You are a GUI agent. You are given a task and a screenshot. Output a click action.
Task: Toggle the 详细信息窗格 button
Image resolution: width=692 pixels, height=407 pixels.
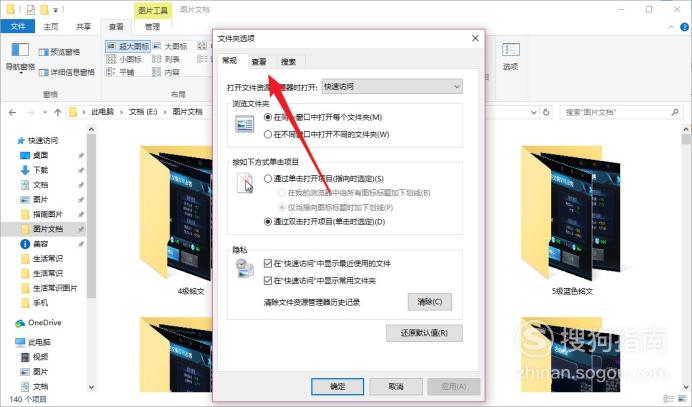(x=67, y=72)
